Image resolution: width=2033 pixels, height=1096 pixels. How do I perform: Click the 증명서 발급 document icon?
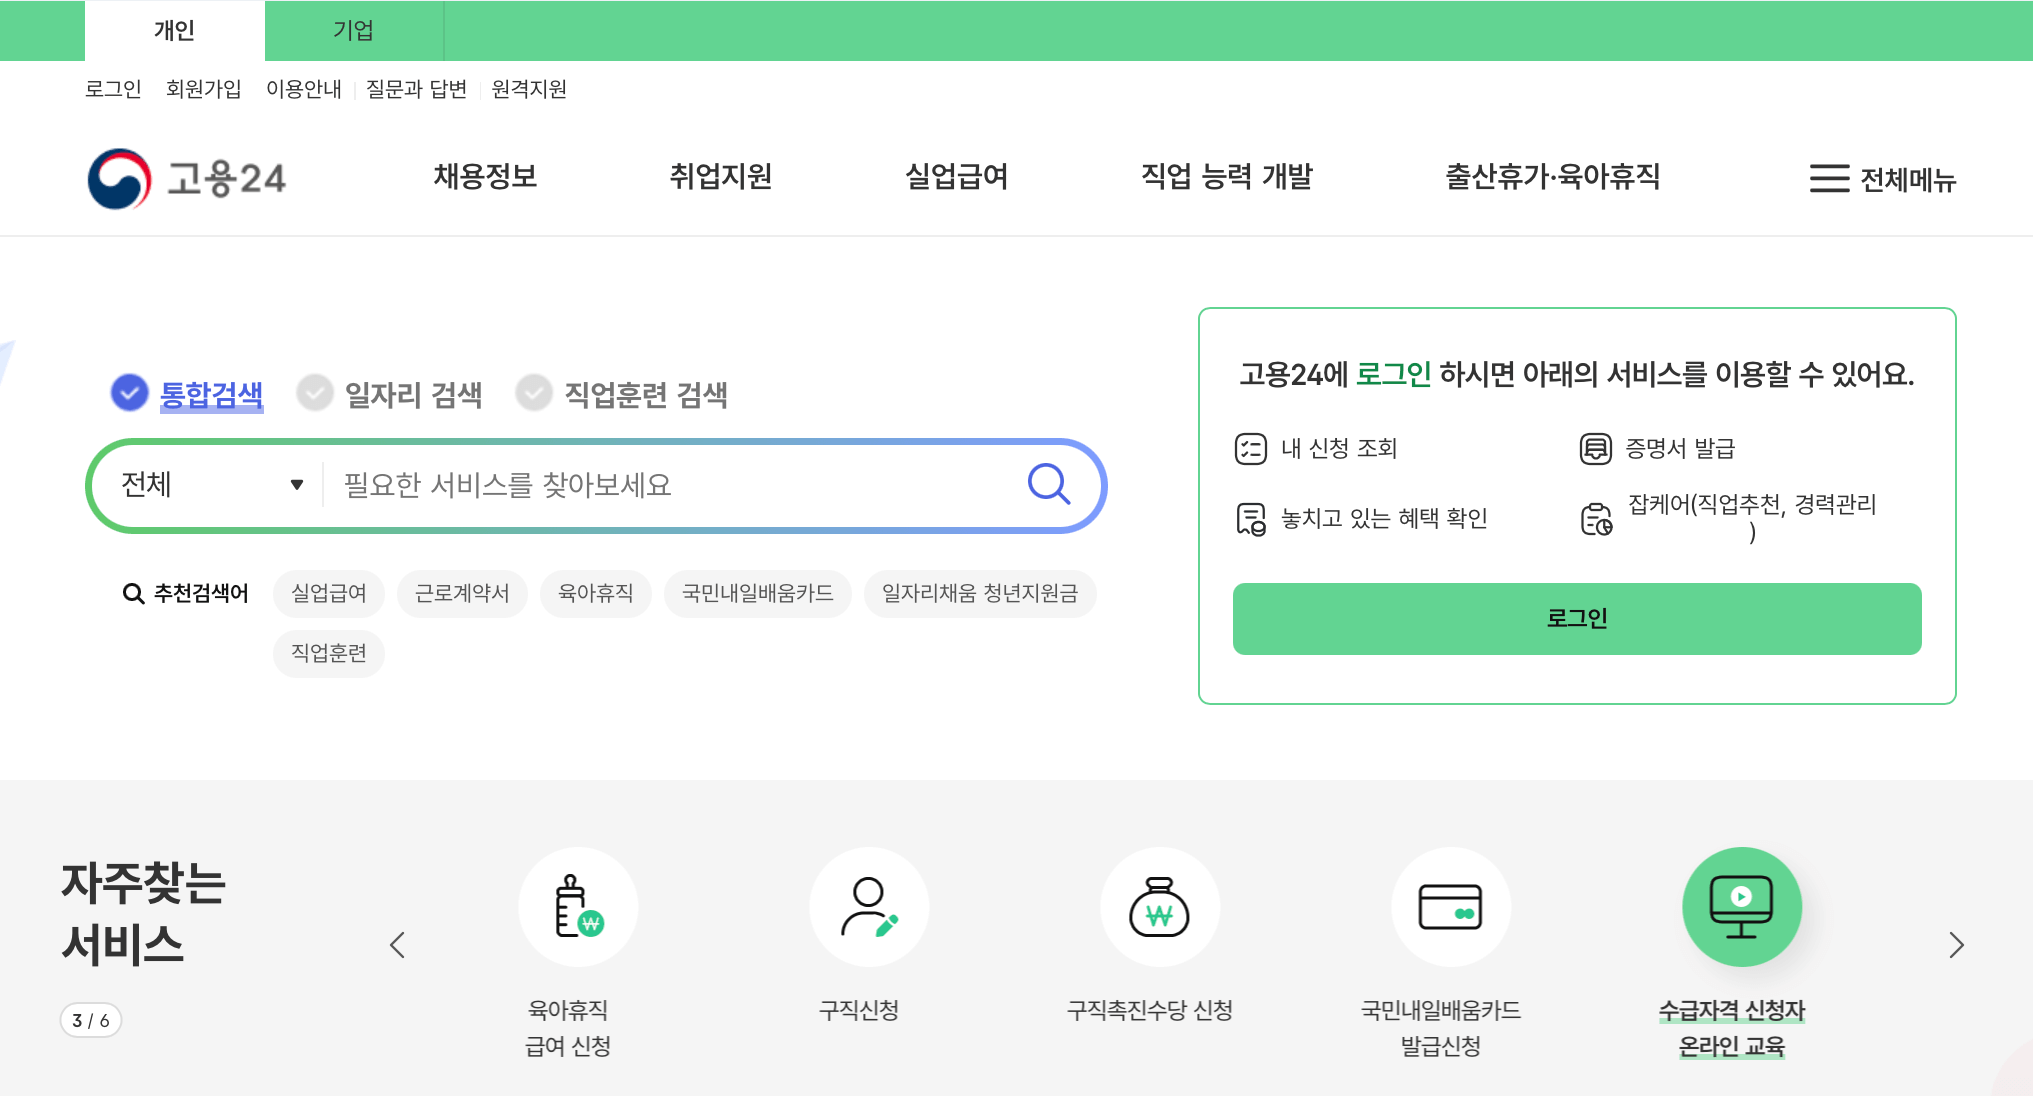point(1596,448)
